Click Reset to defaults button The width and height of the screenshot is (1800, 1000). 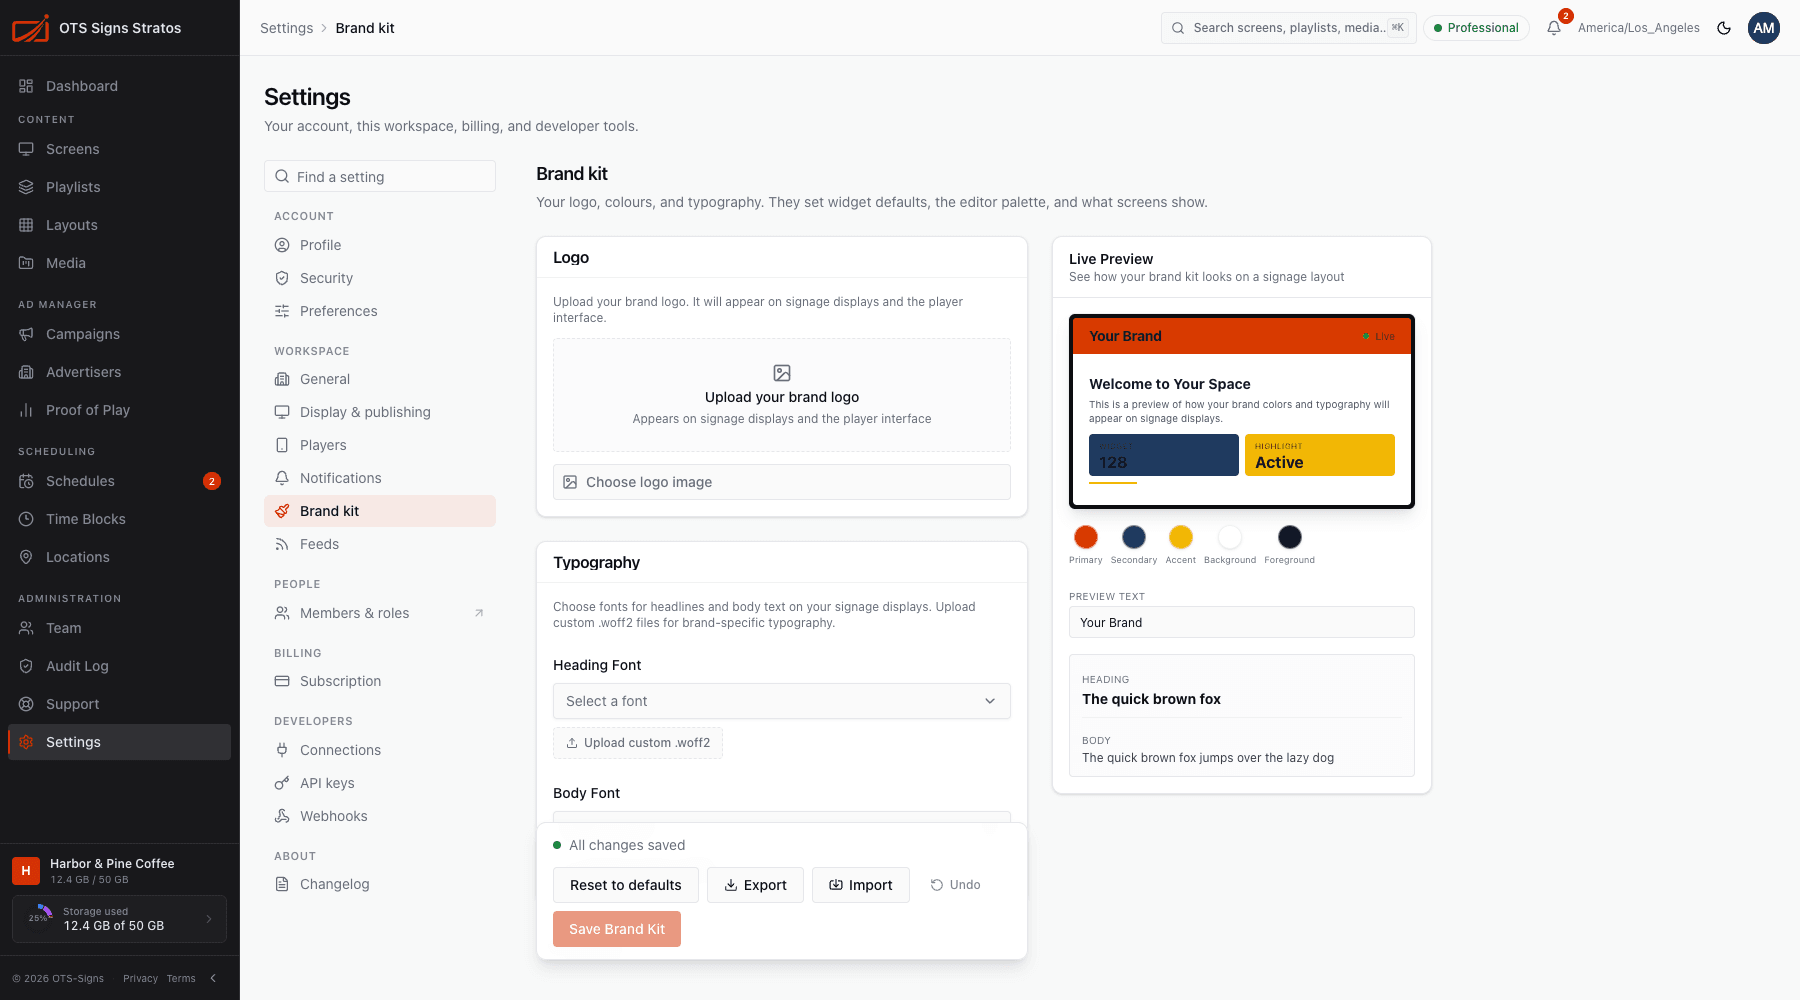(x=626, y=885)
